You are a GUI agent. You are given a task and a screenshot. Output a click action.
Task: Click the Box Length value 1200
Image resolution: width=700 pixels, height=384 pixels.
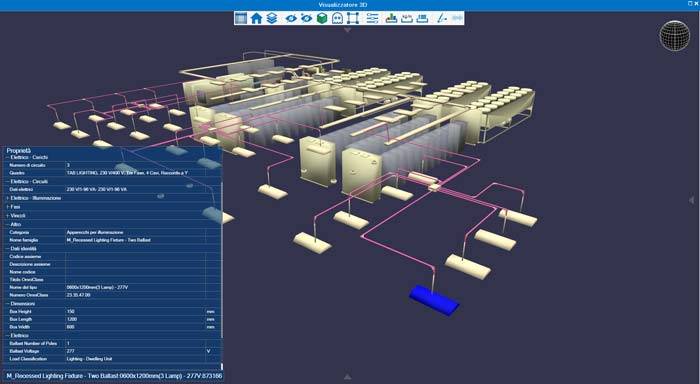click(72, 320)
